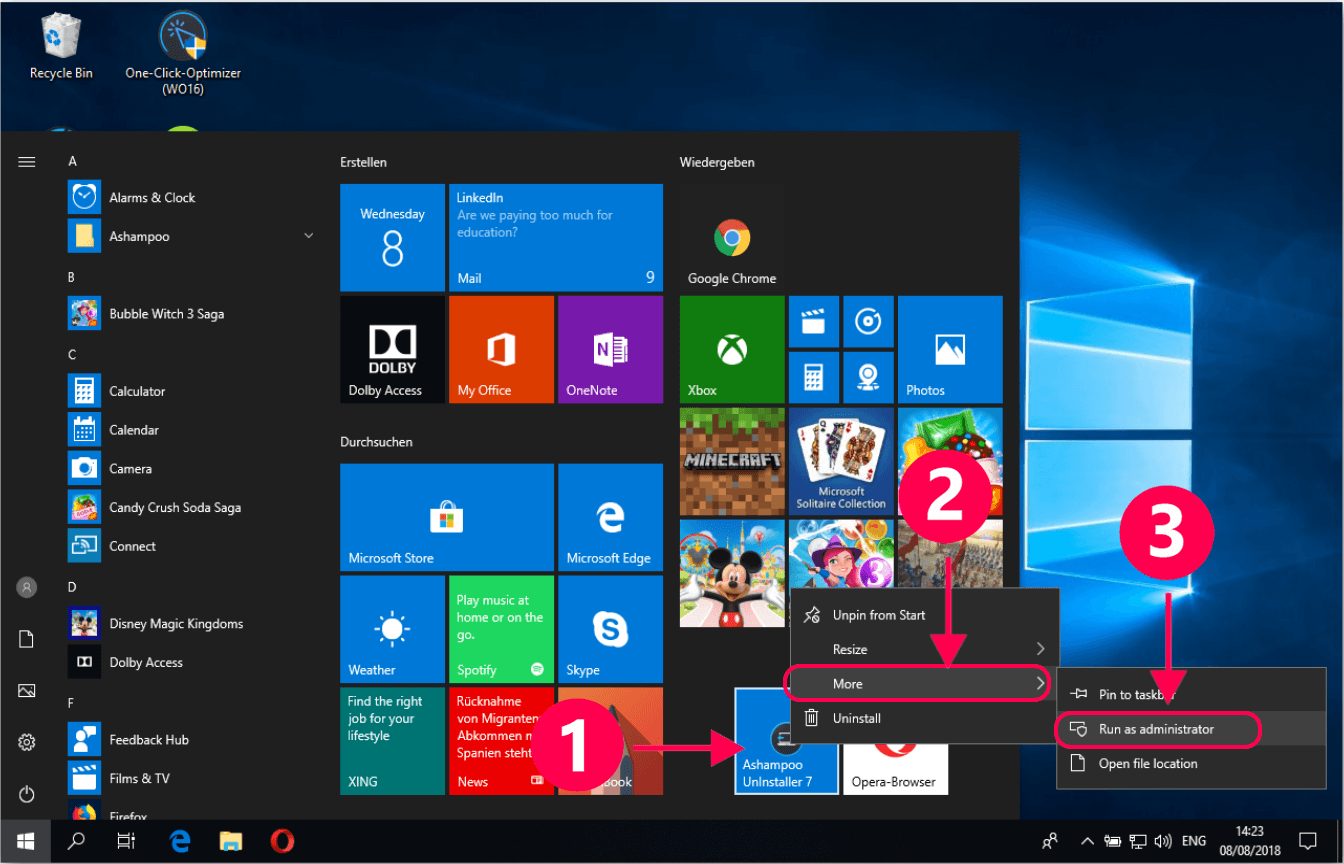
Task: Launch the Xbox tile
Action: pyautogui.click(x=732, y=349)
